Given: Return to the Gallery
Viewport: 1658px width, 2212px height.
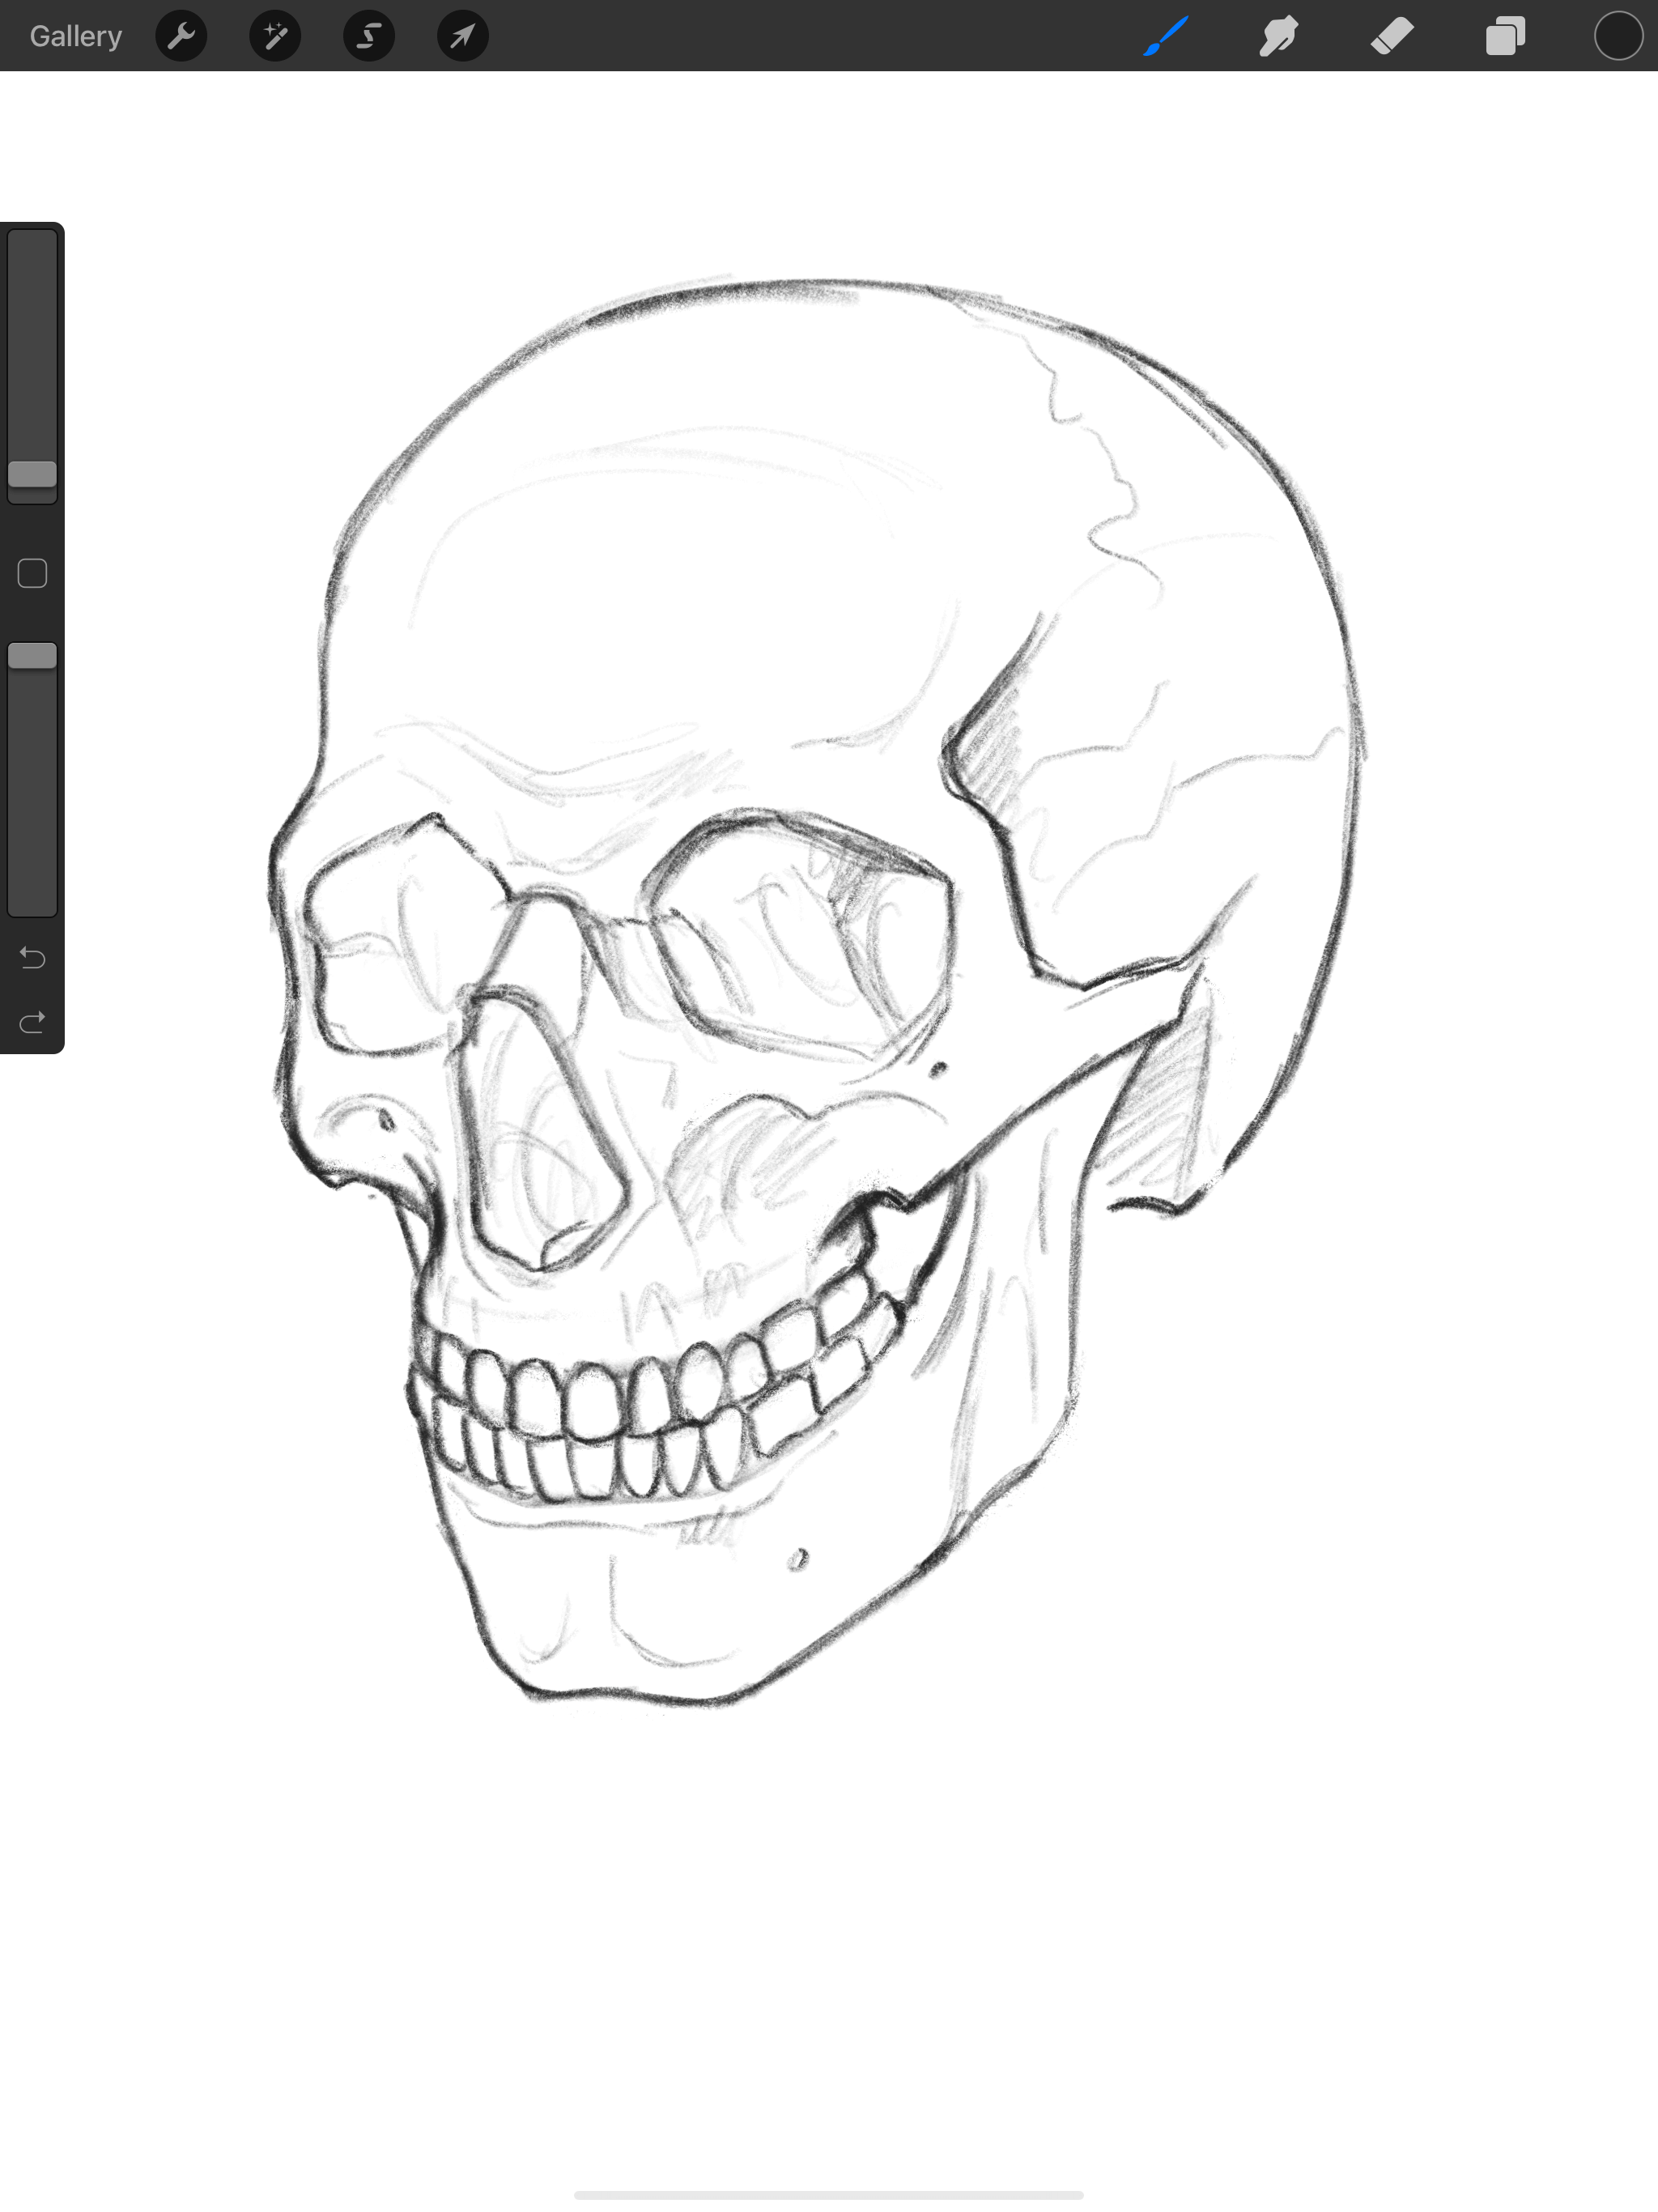Looking at the screenshot, I should [x=75, y=36].
